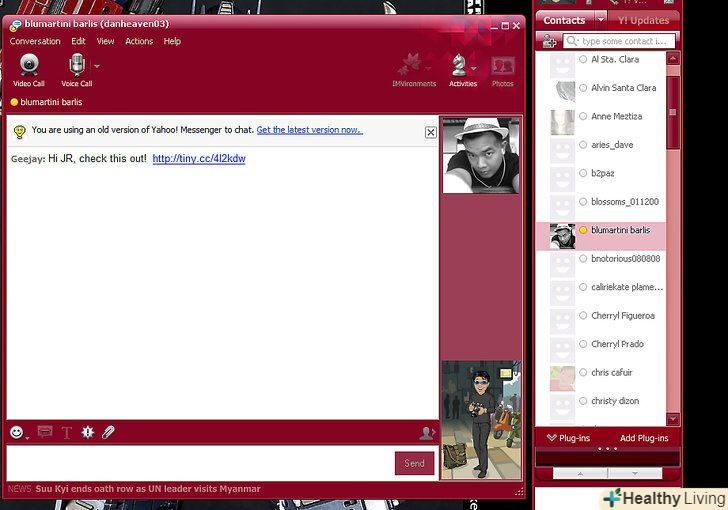Open the news headline about Suu Kyi
Image resolution: width=728 pixels, height=510 pixels.
click(148, 489)
